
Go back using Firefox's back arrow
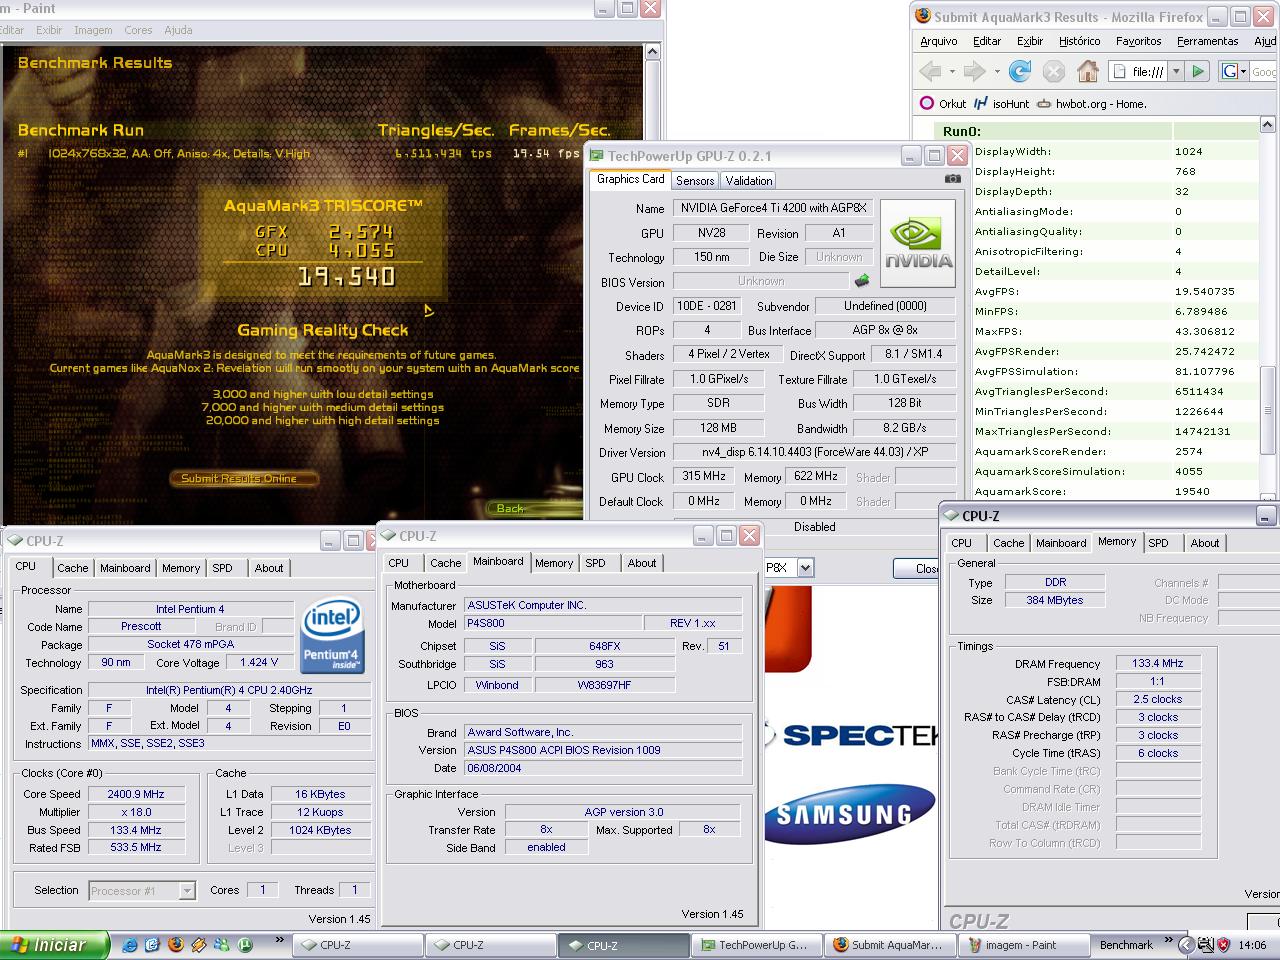[930, 71]
